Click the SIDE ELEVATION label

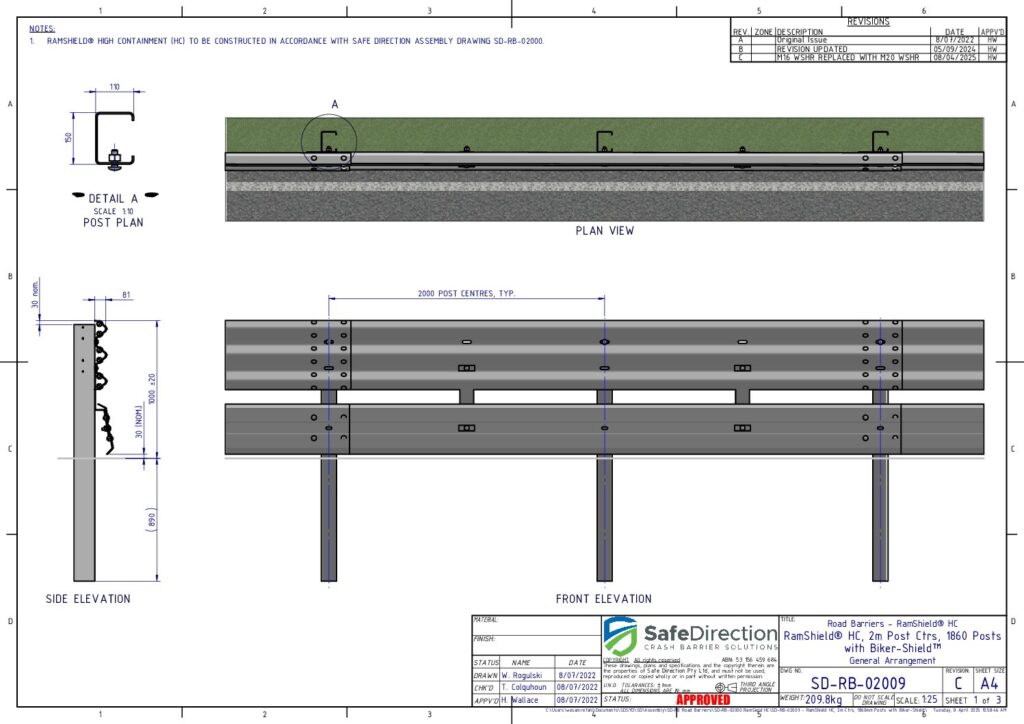(88, 599)
